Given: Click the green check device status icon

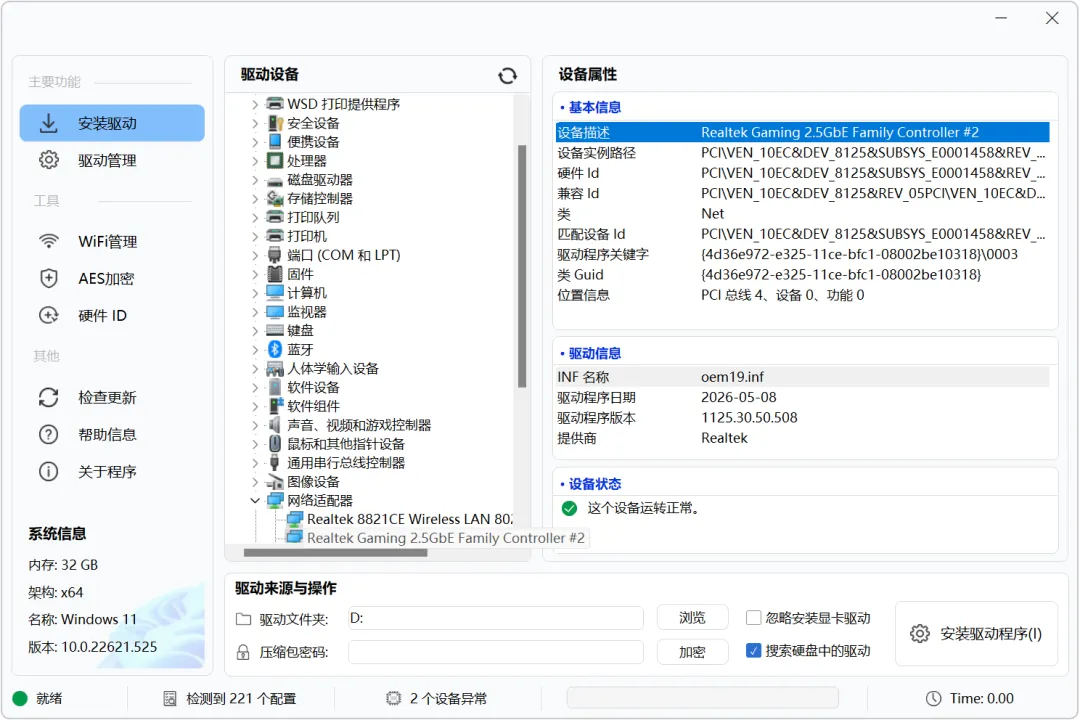Looking at the screenshot, I should pyautogui.click(x=569, y=508).
